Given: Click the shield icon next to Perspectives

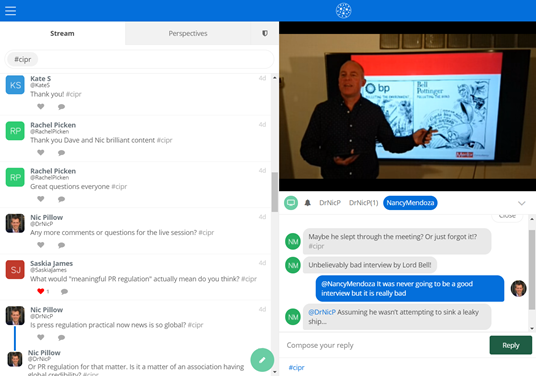Looking at the screenshot, I should [265, 33].
